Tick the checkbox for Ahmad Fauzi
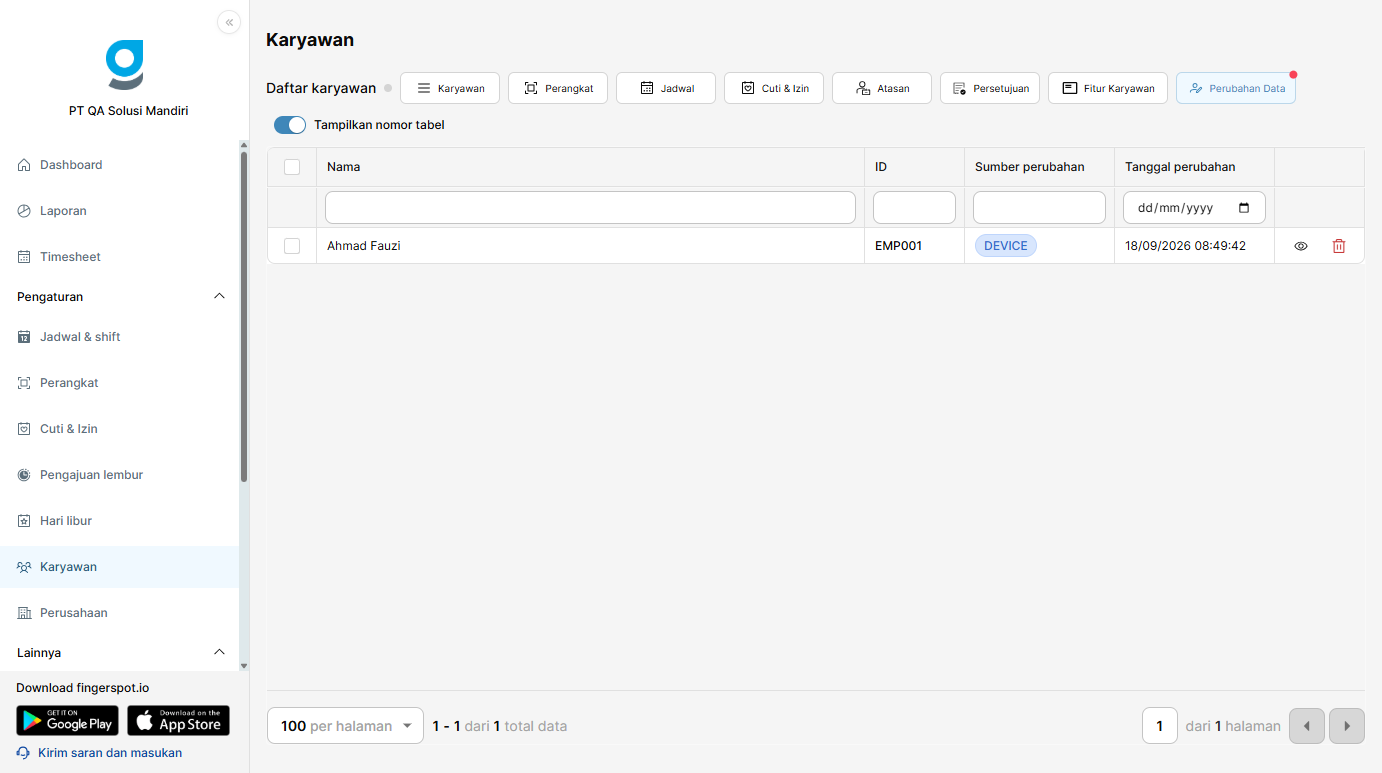The height and width of the screenshot is (773, 1382). coord(292,246)
